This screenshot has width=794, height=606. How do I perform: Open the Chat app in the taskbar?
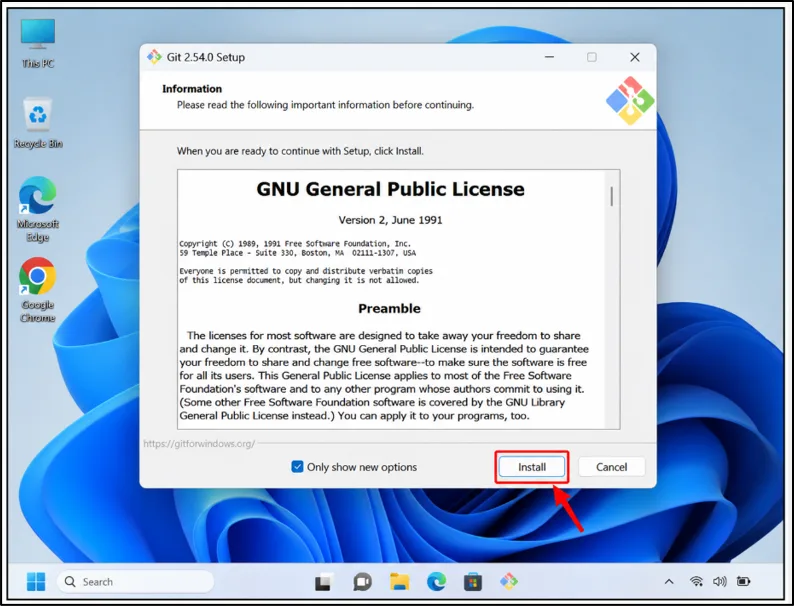362,582
